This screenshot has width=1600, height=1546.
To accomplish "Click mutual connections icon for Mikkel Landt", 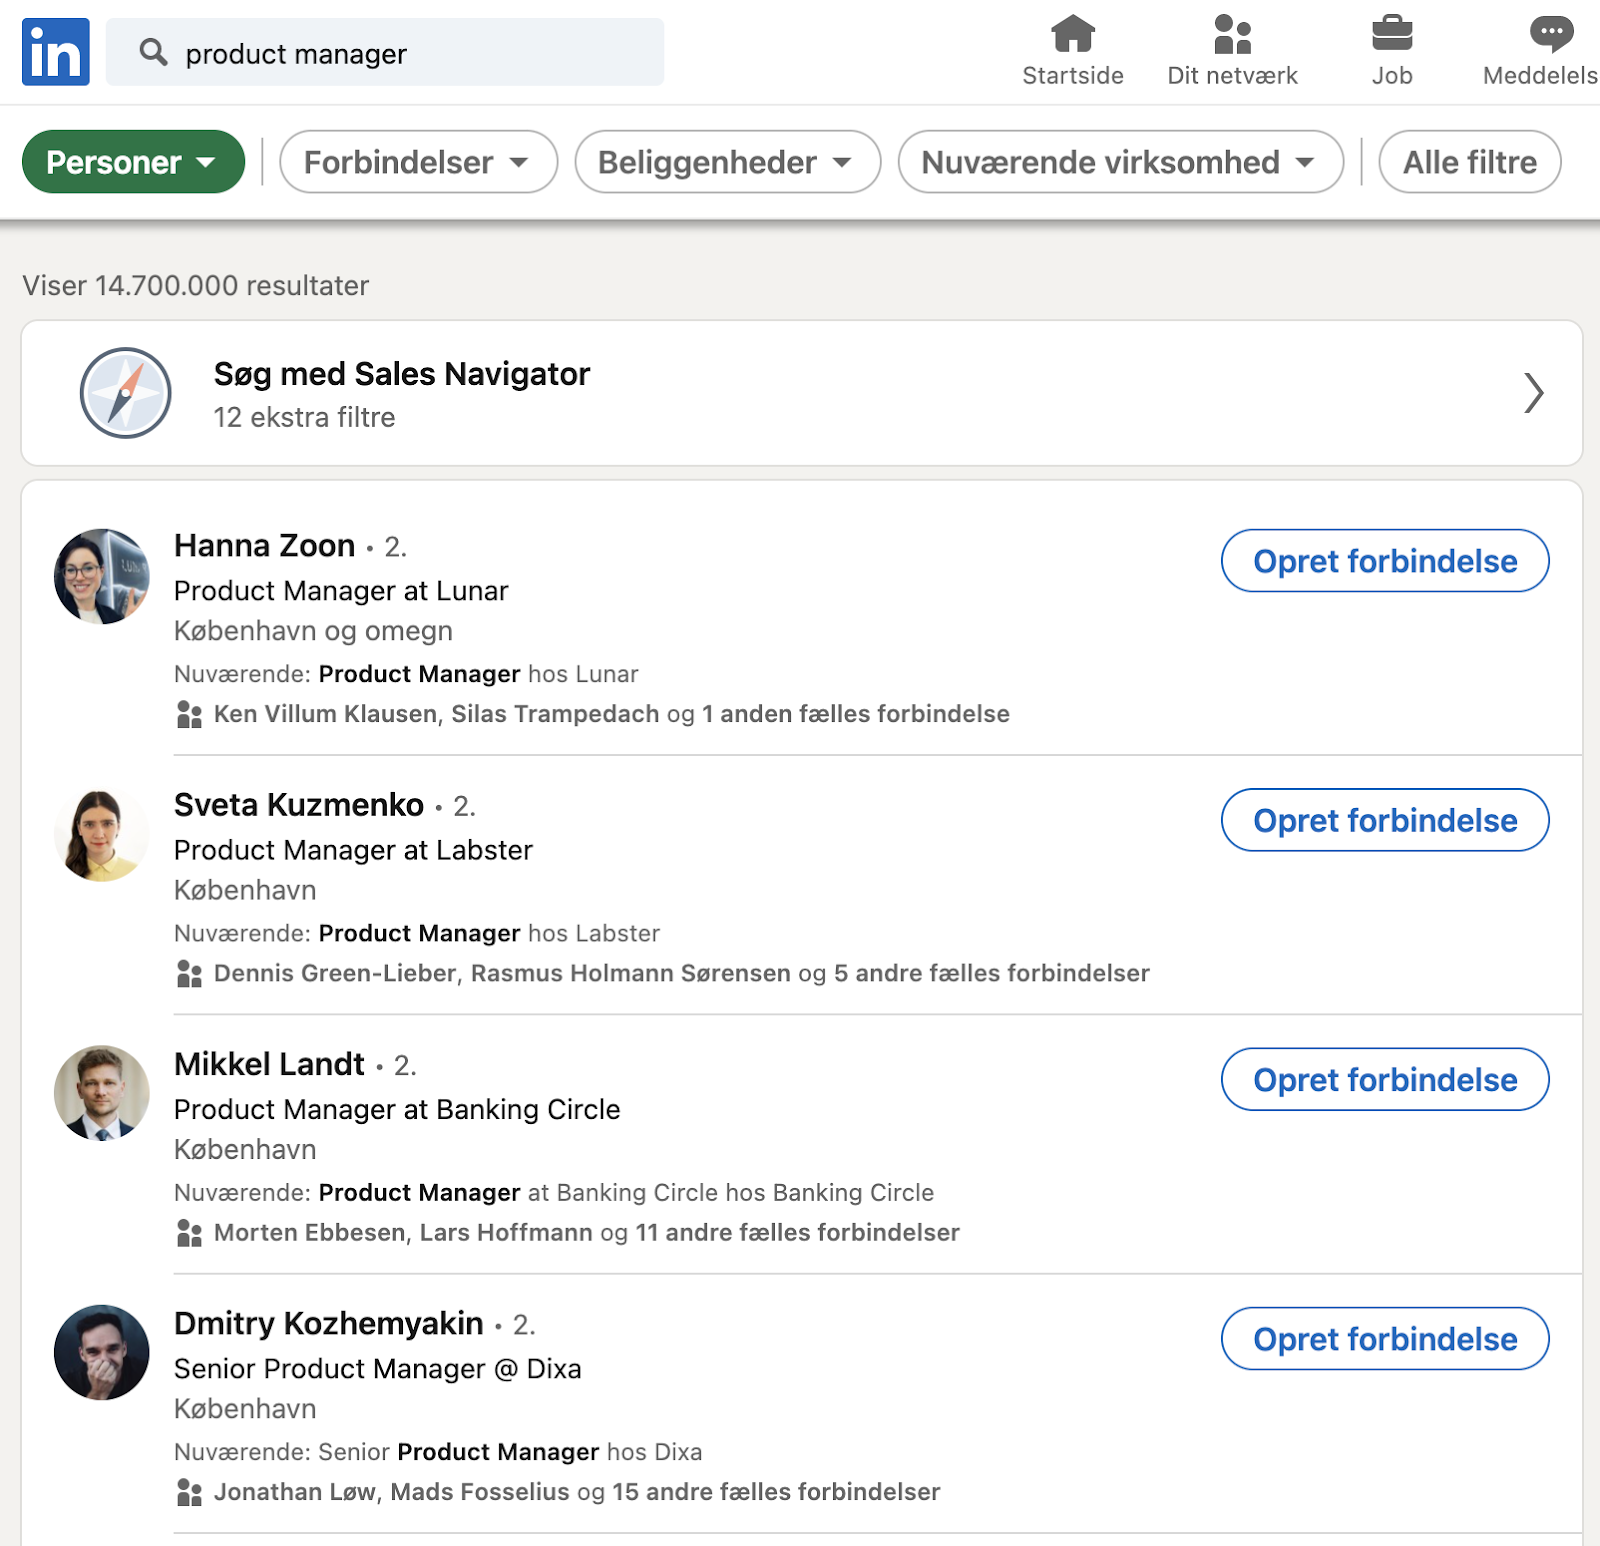I will coord(189,1232).
